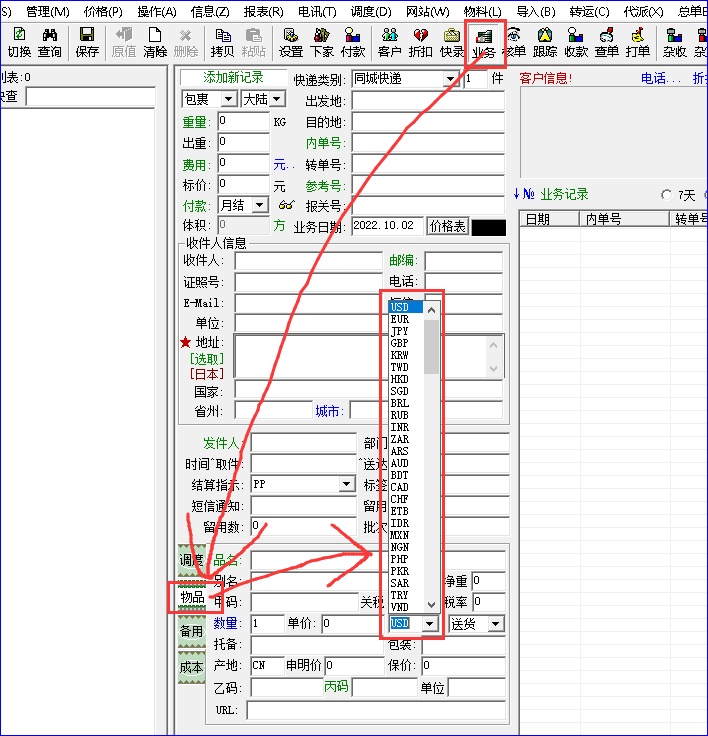Screen dimensions: 708x736
Task: Open the 价格(P) menu
Action: (x=103, y=12)
